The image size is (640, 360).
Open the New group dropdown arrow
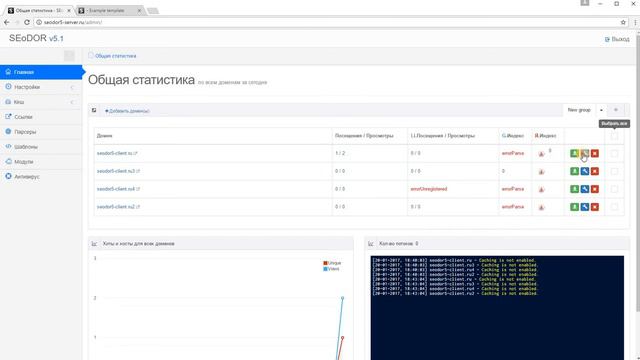(x=601, y=110)
